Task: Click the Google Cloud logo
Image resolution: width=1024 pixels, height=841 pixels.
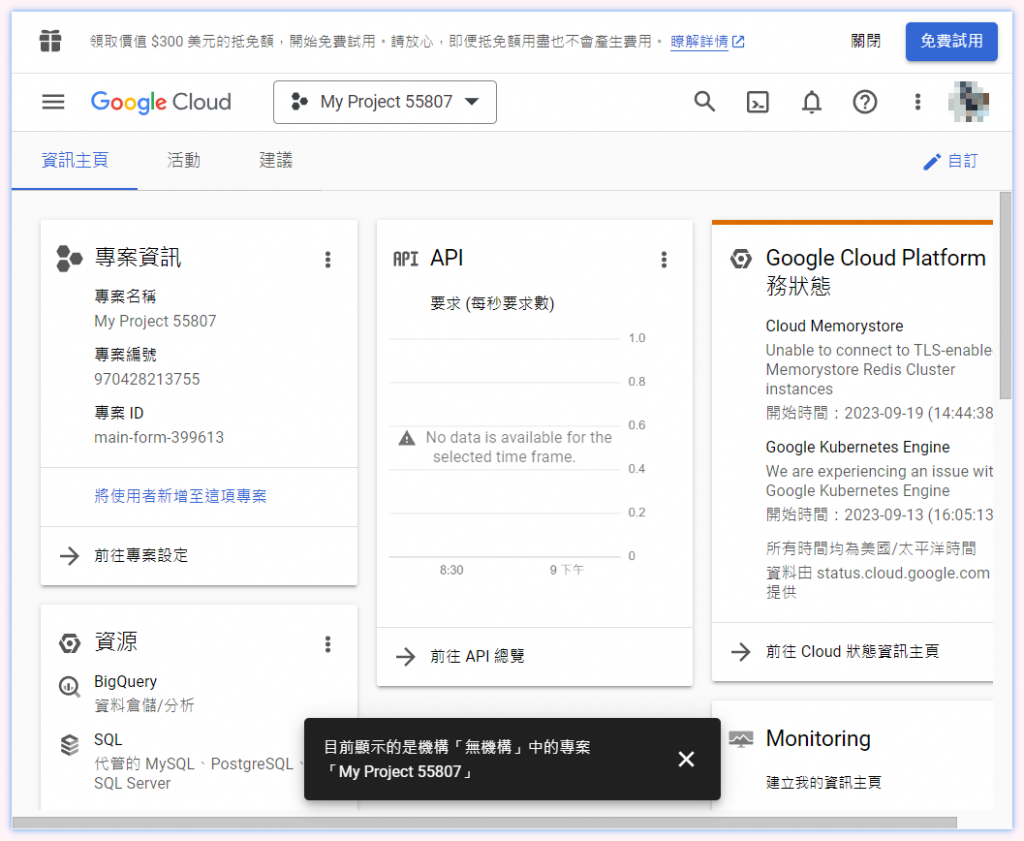Action: pos(161,102)
